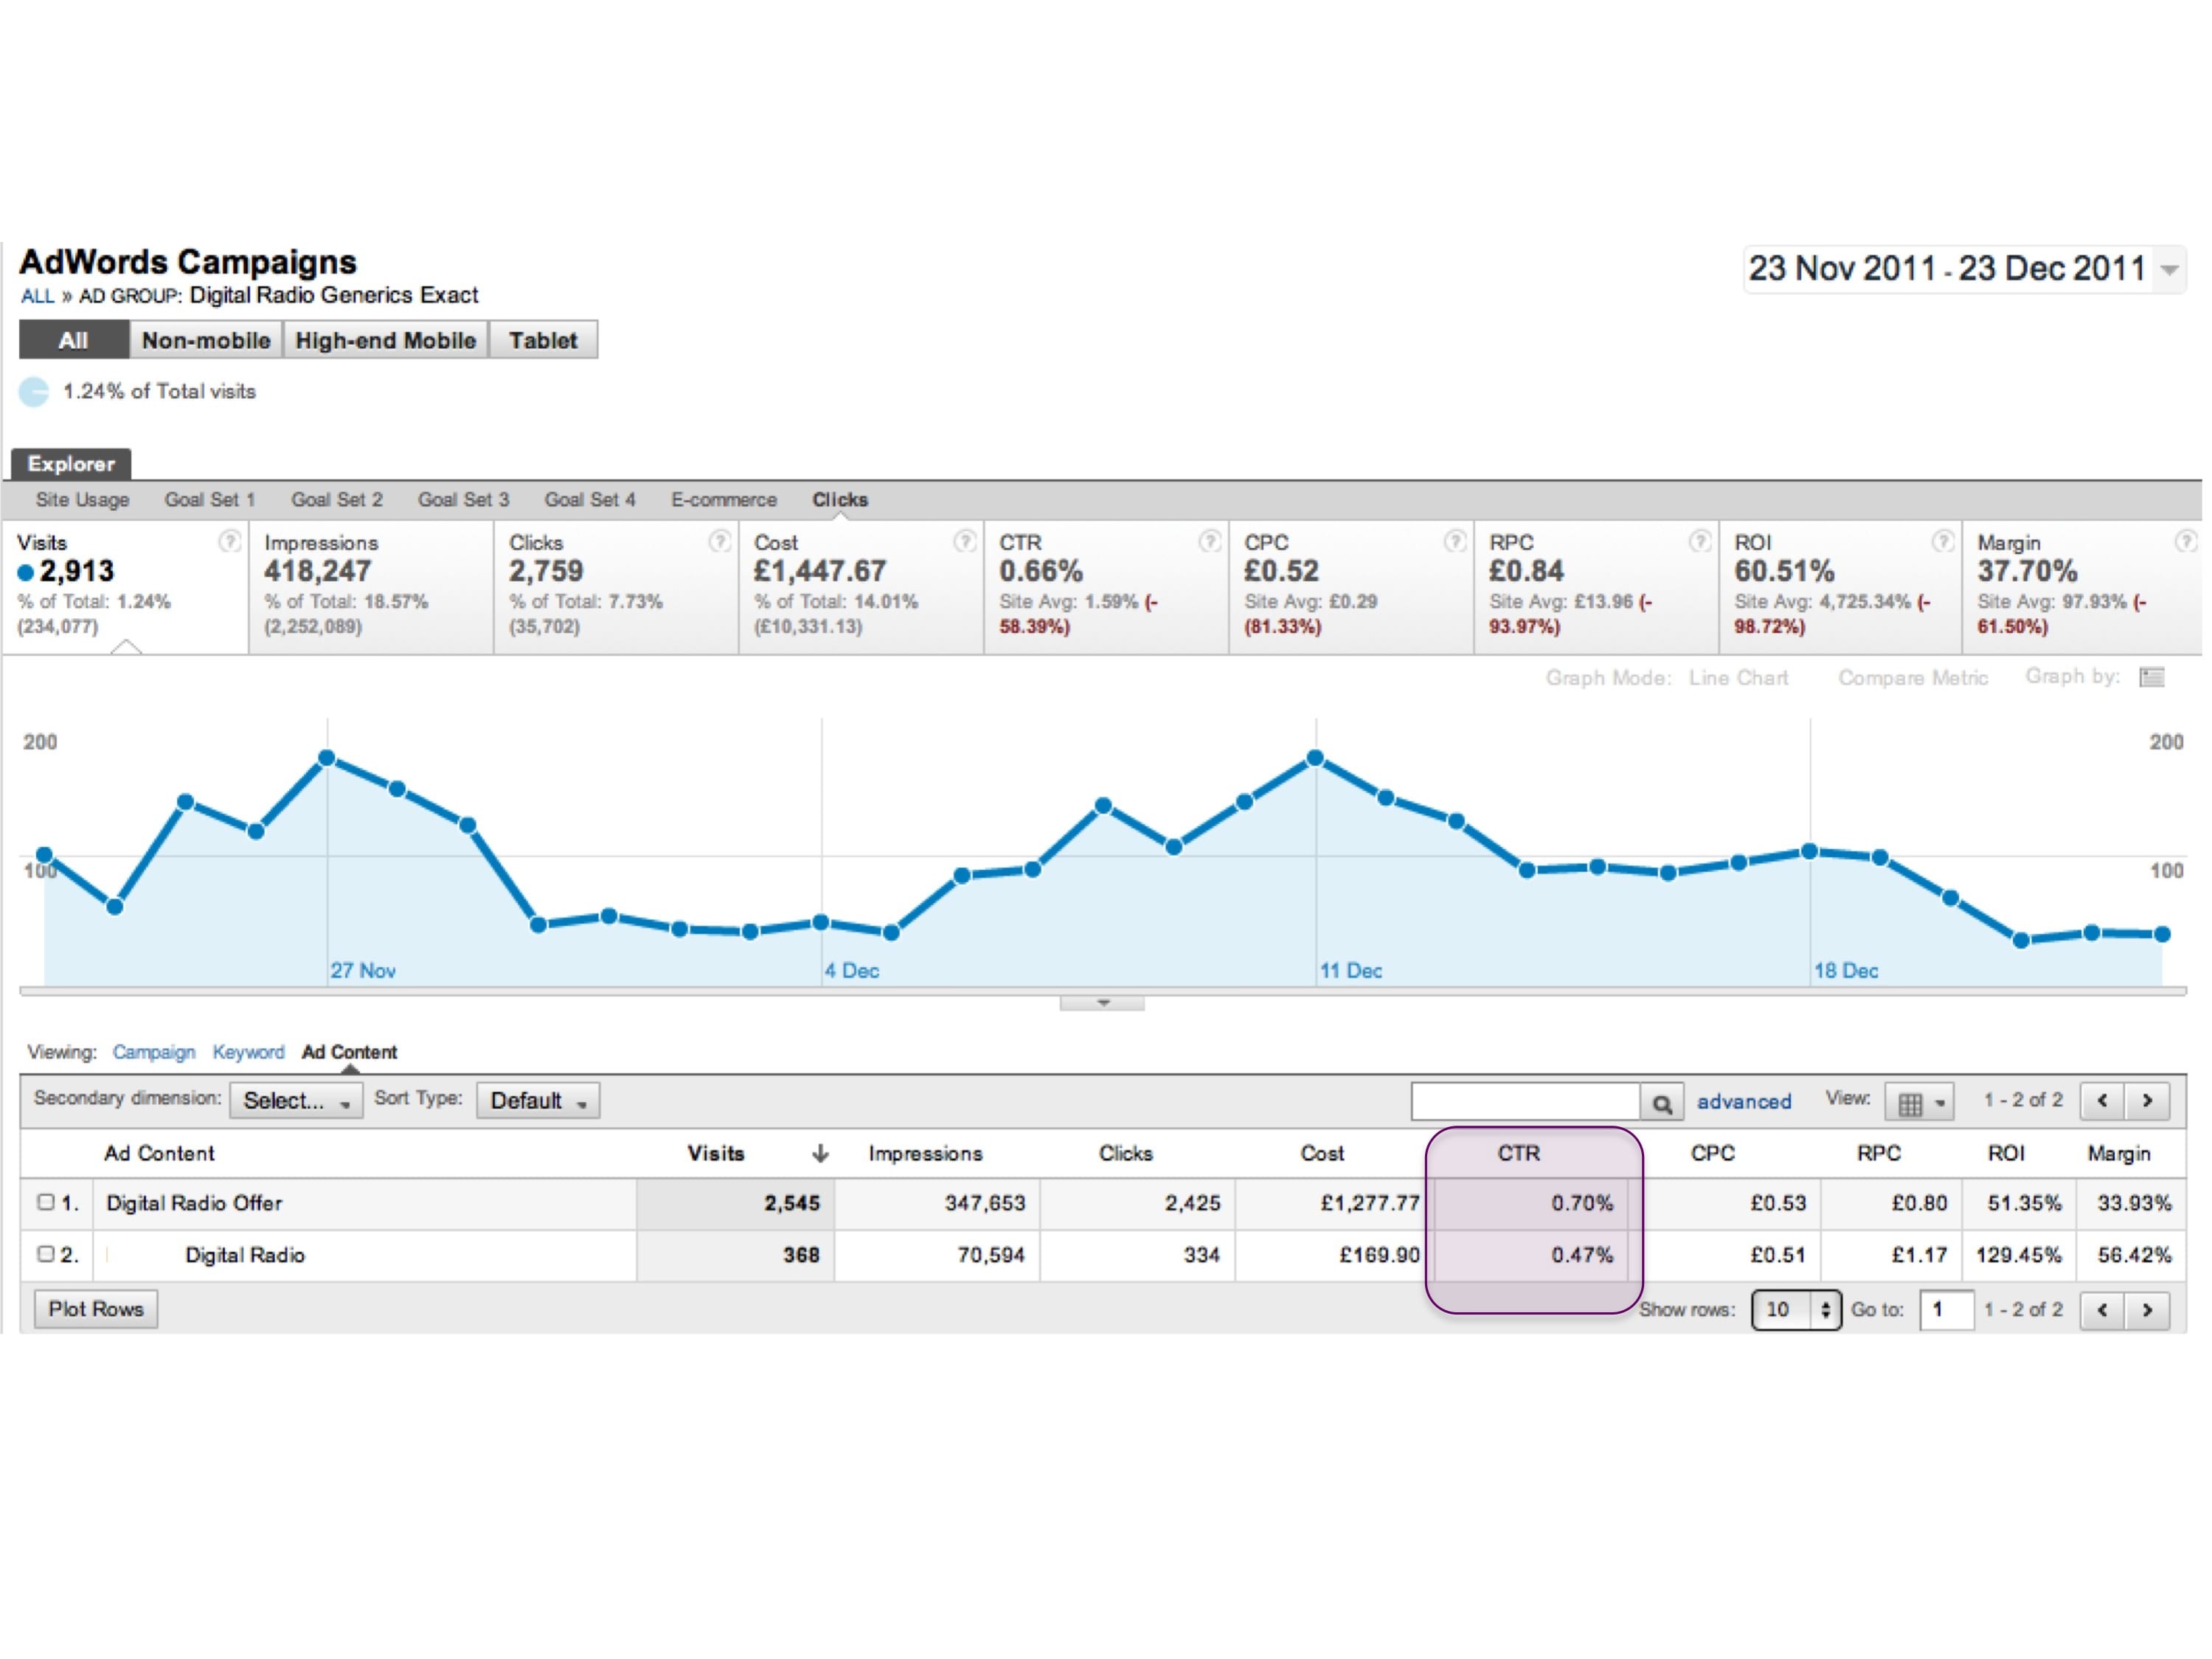Go to previous page via bottom arrow
The height and width of the screenshot is (1659, 2212).
click(2102, 1310)
